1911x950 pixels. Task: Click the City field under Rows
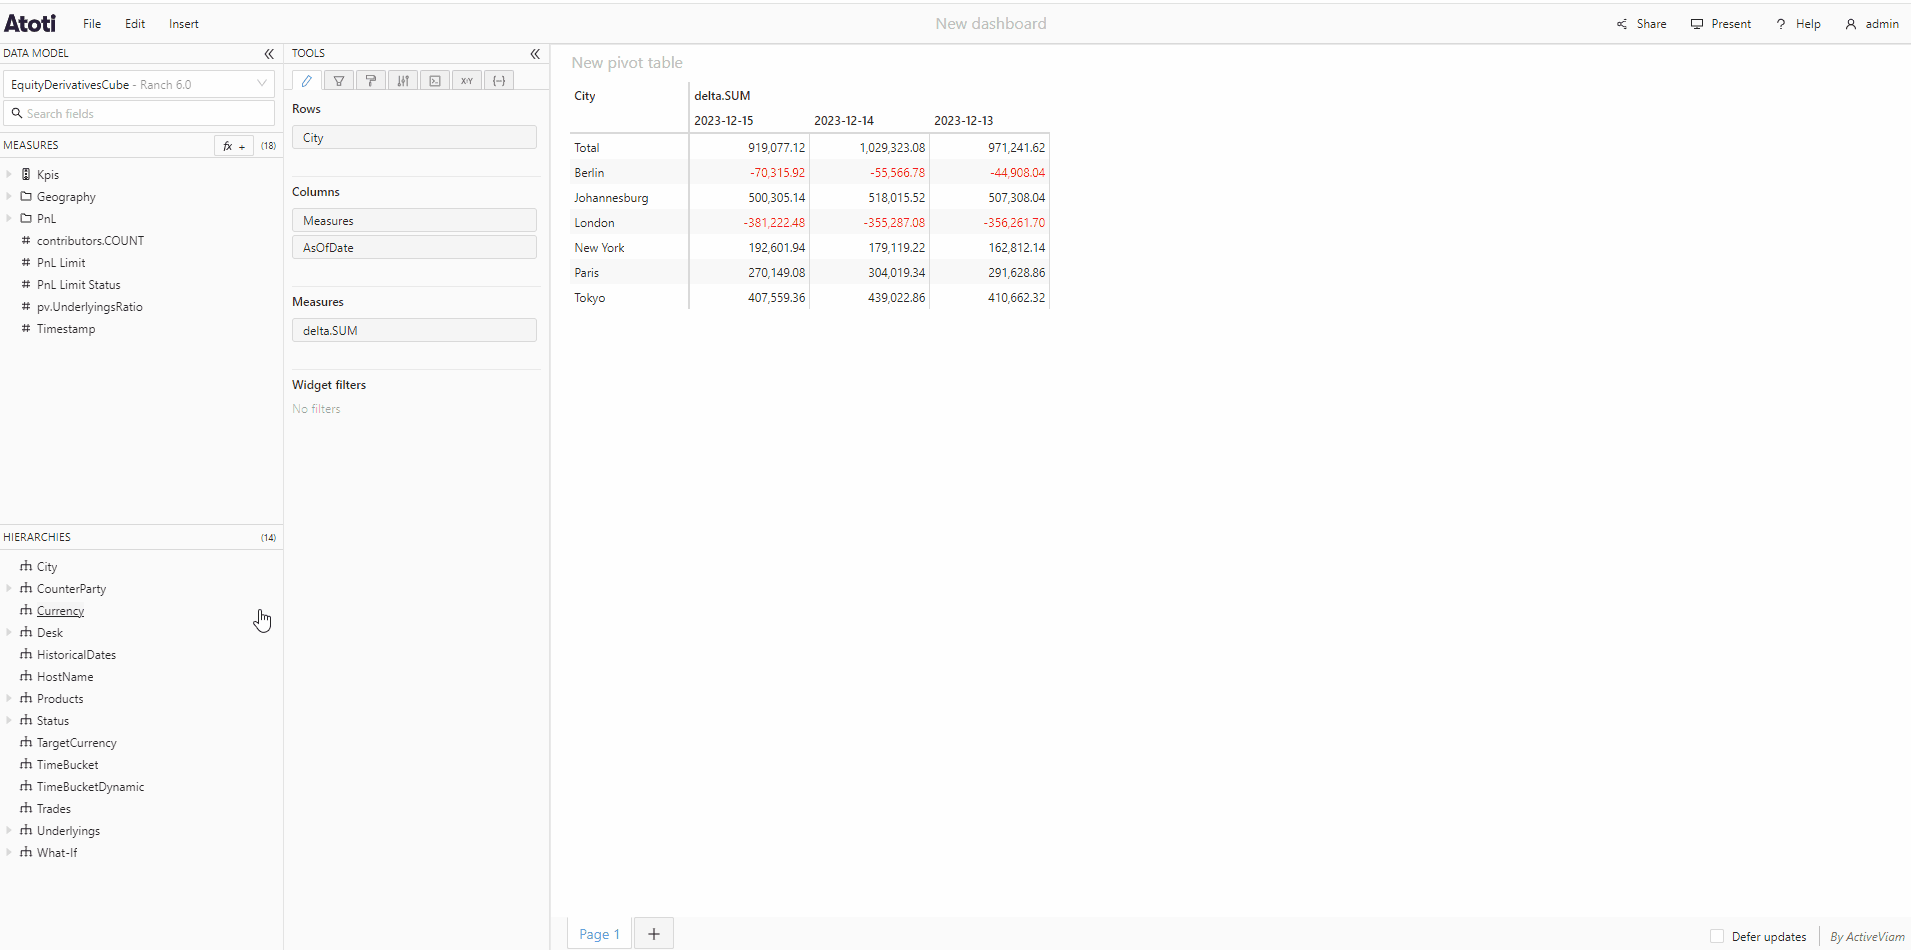(414, 138)
